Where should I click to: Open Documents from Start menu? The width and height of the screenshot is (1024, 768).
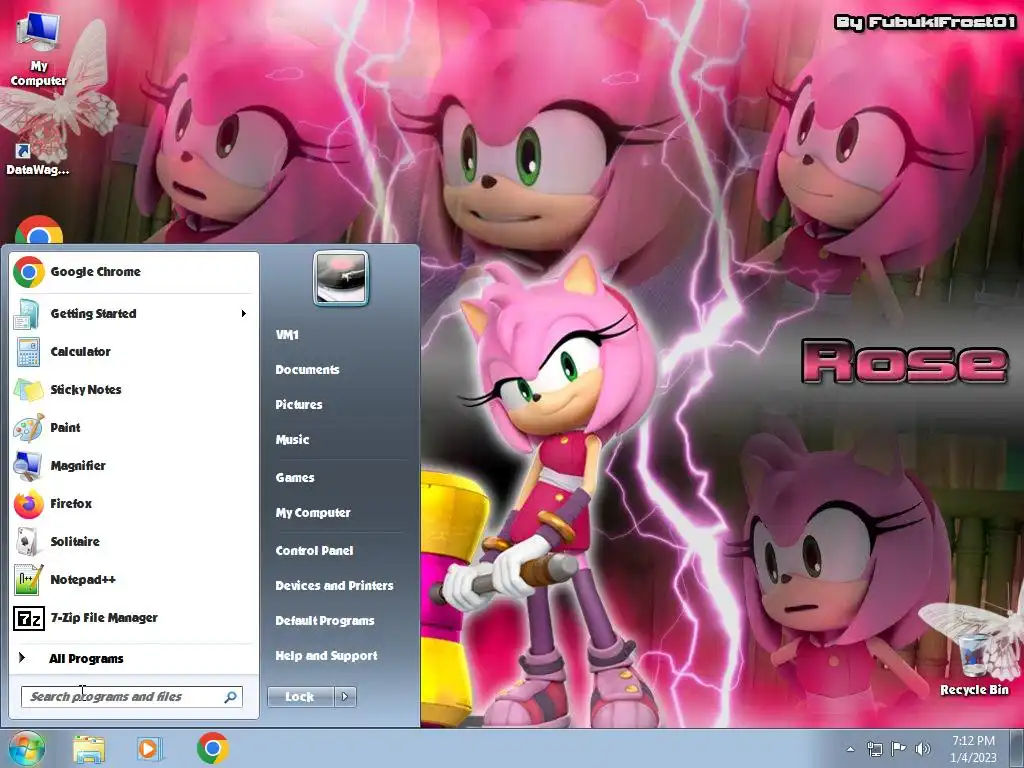click(x=308, y=370)
